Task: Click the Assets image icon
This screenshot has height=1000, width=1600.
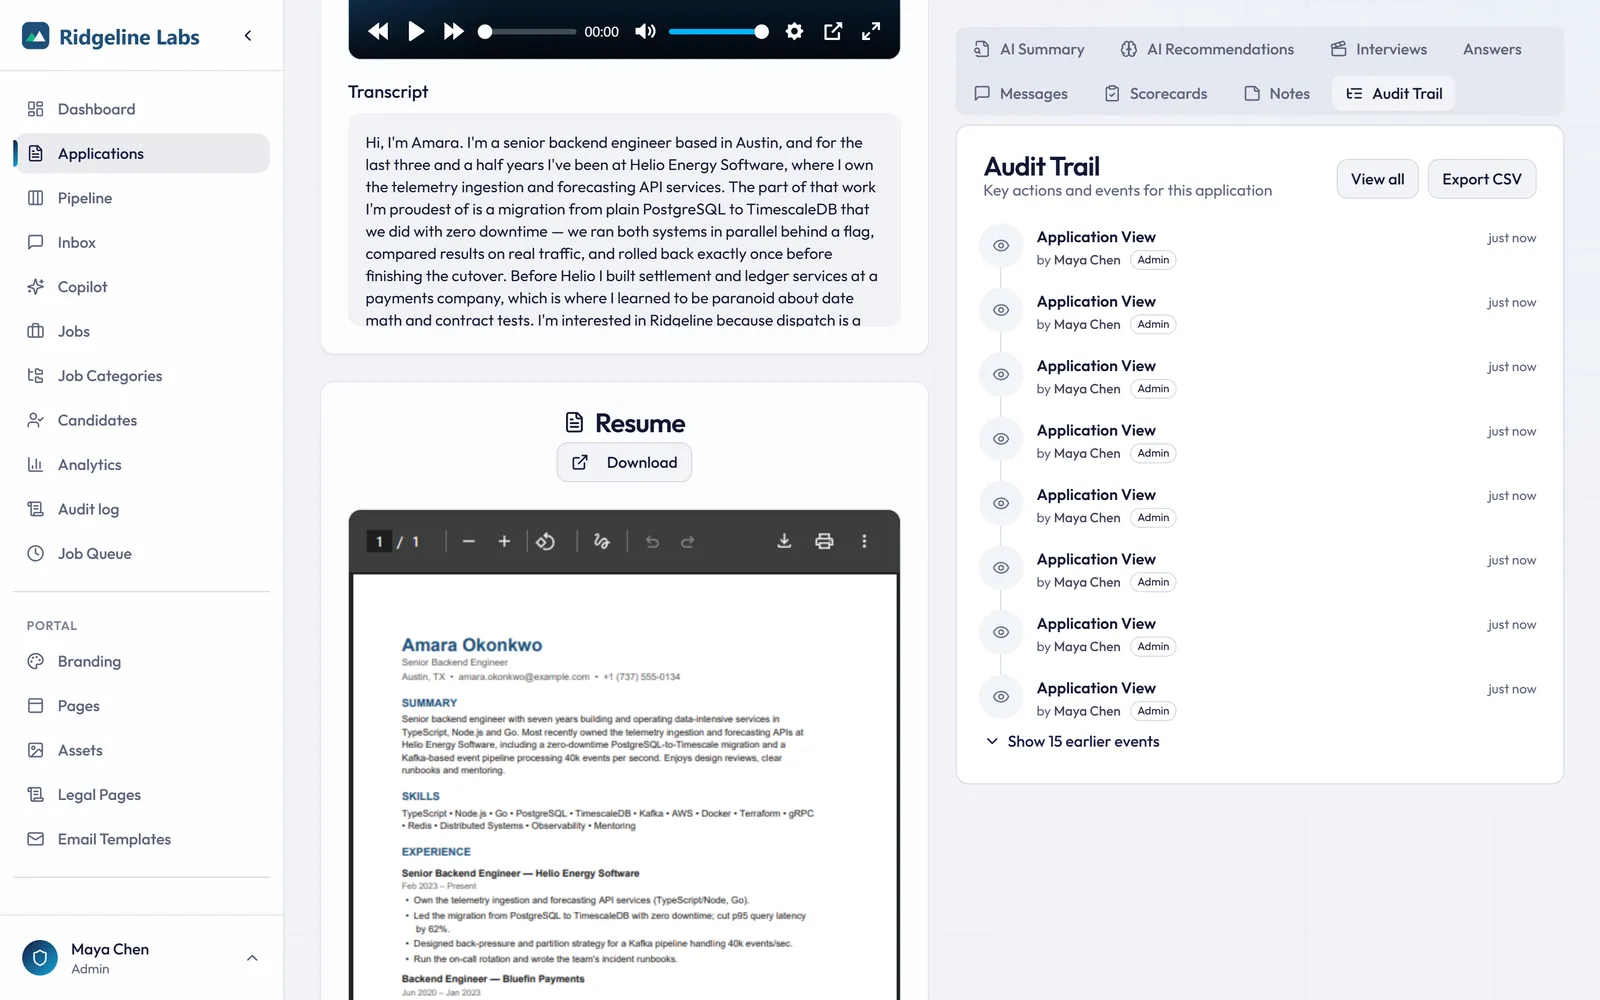Action: (36, 750)
